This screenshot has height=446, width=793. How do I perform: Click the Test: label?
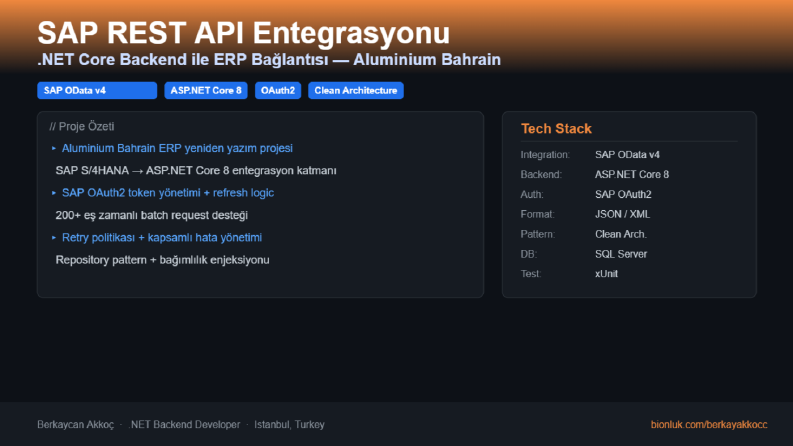(531, 274)
